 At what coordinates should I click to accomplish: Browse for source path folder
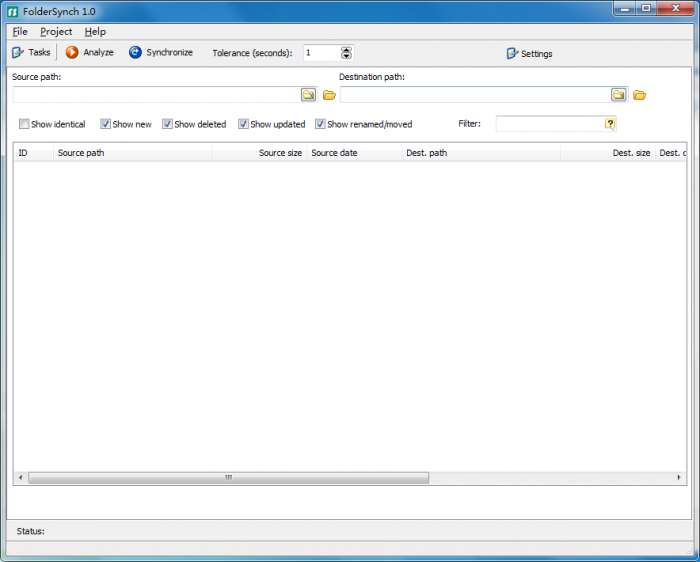[308, 95]
